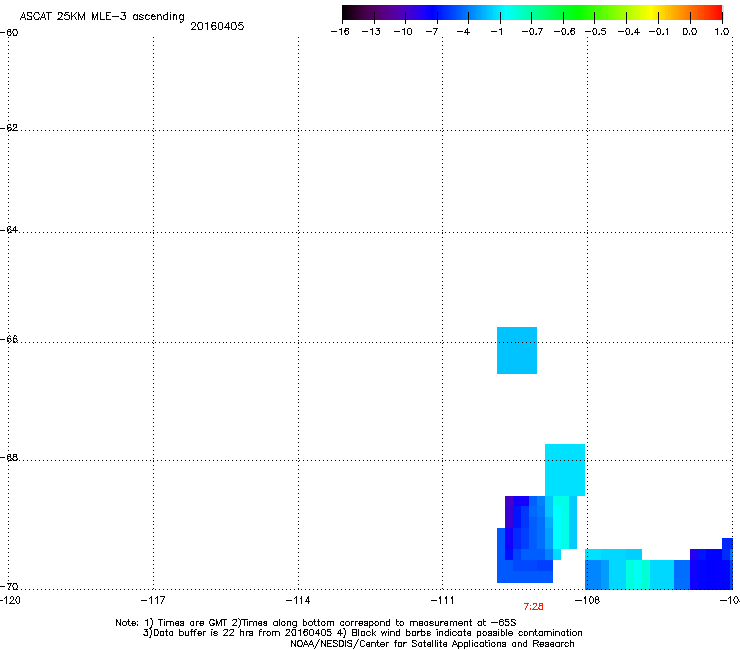Click the black end of the colorbar

(349, 13)
